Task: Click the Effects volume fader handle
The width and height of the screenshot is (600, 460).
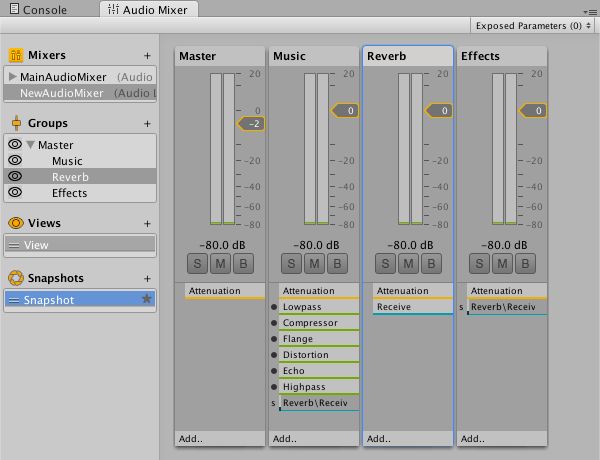Action: [x=533, y=111]
